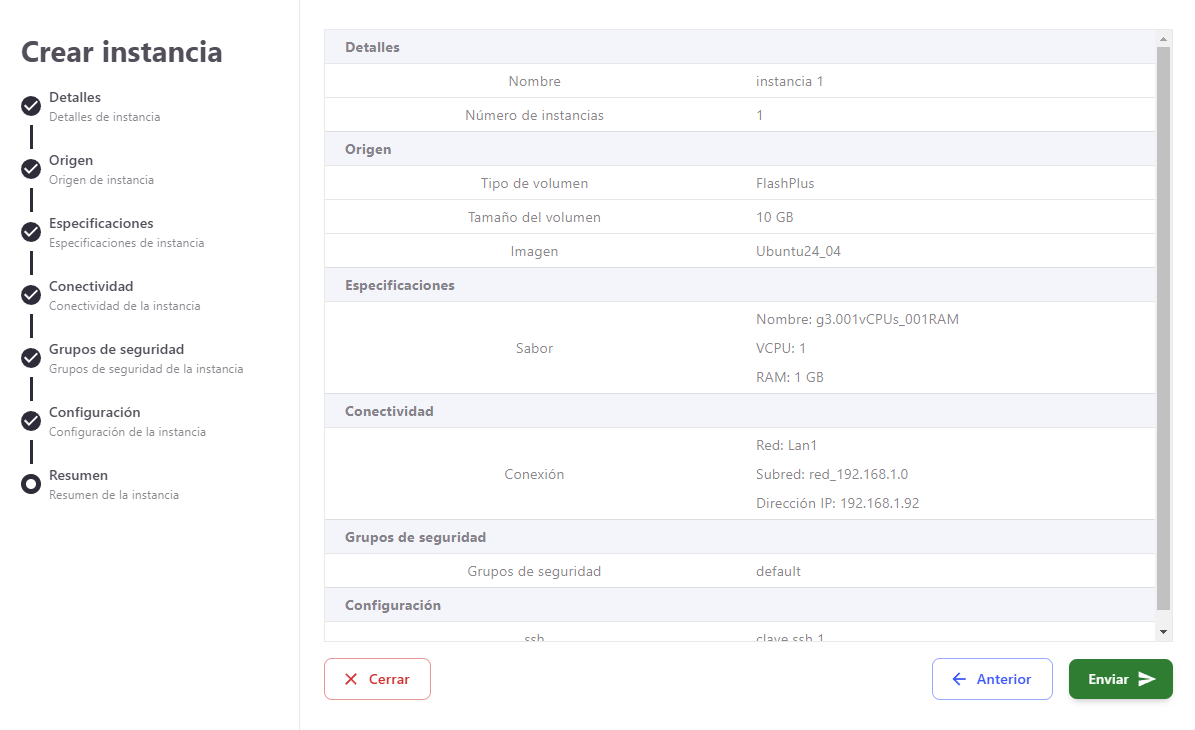Click the Detalles step checkmark icon

click(x=31, y=107)
